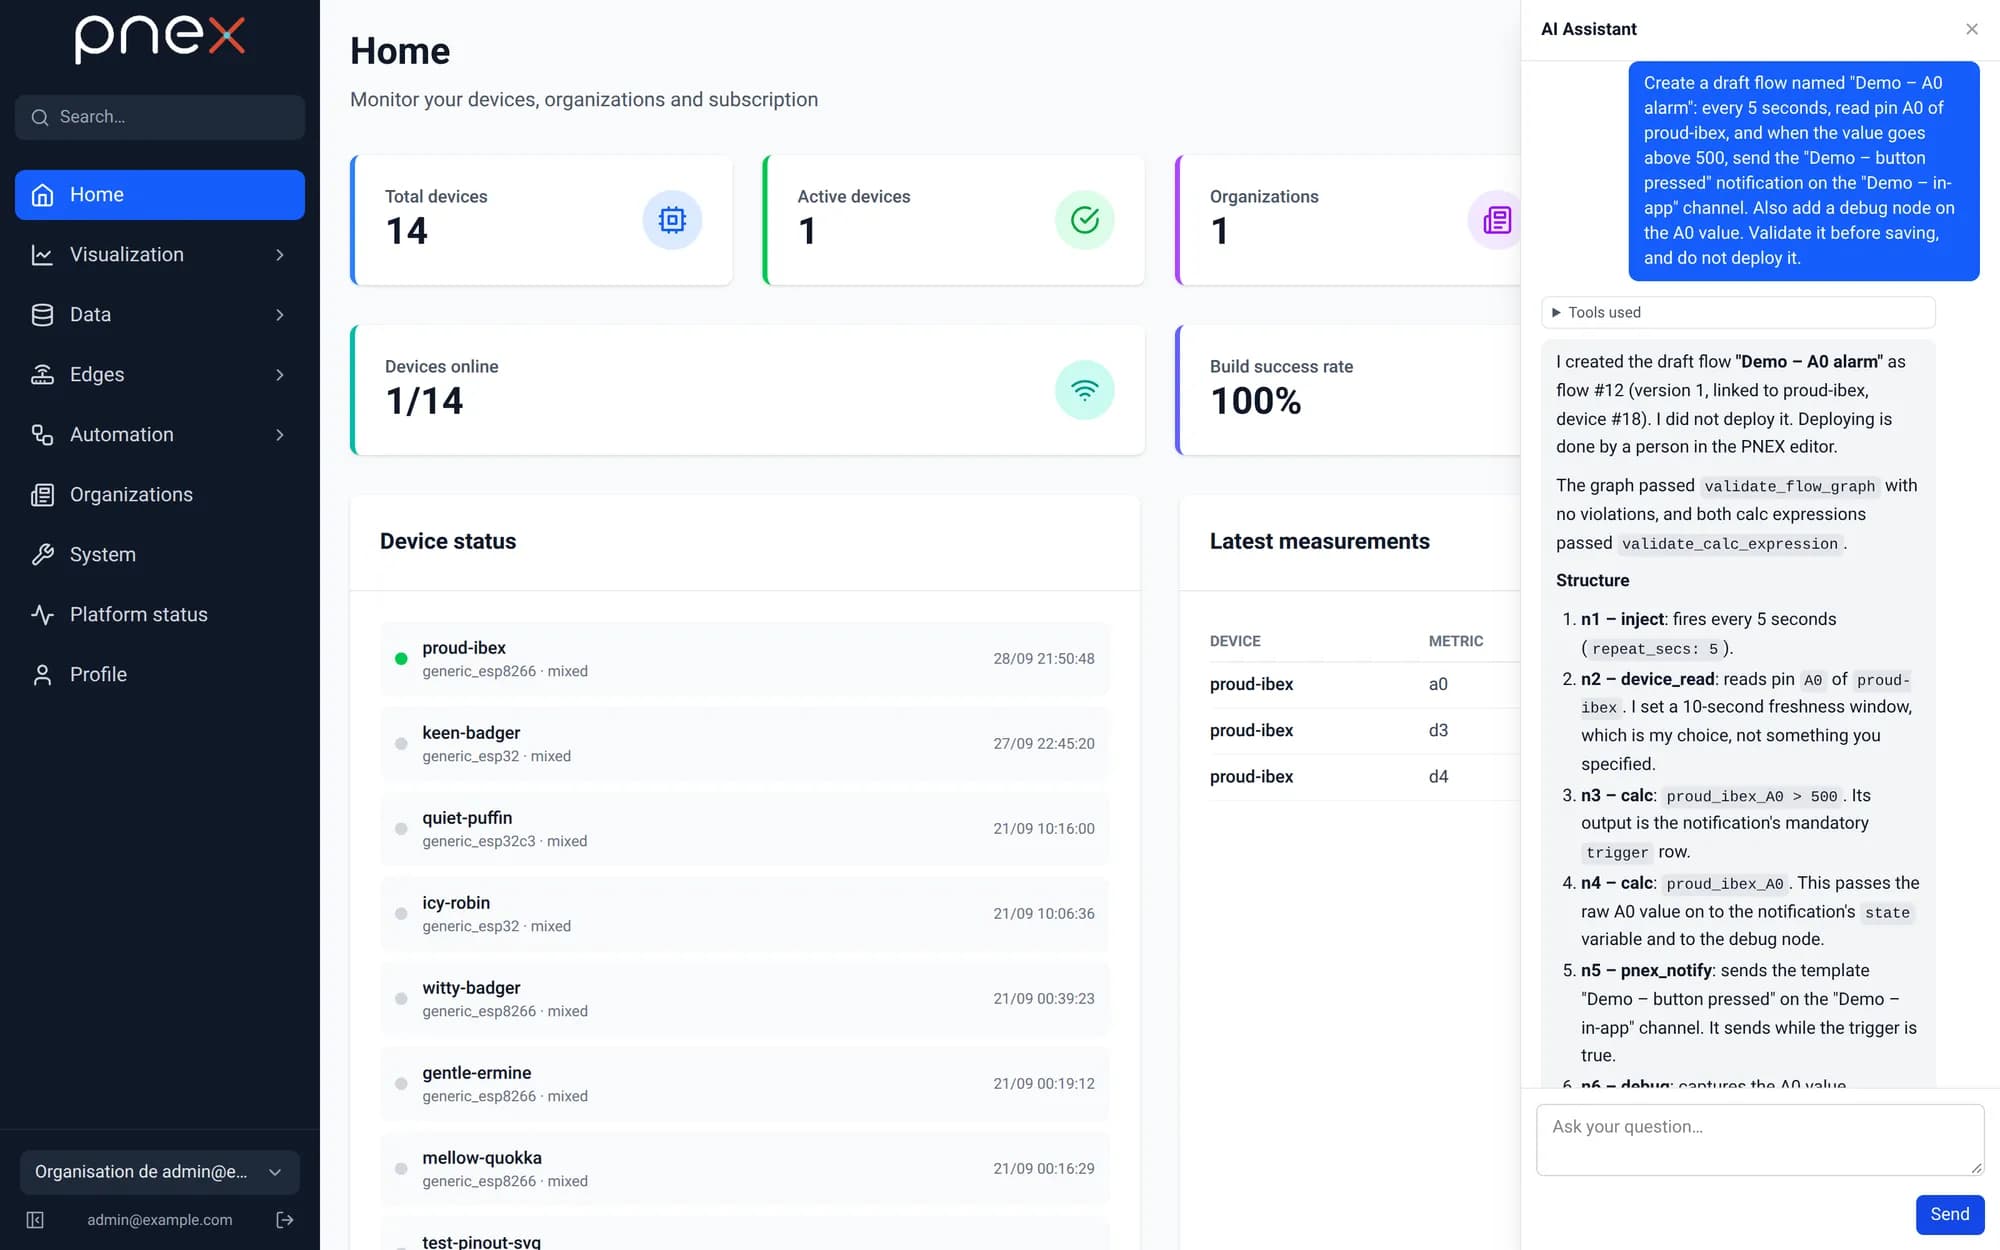Click the System wrench icon
Viewport: 2000px width, 1250px height.
(42, 555)
